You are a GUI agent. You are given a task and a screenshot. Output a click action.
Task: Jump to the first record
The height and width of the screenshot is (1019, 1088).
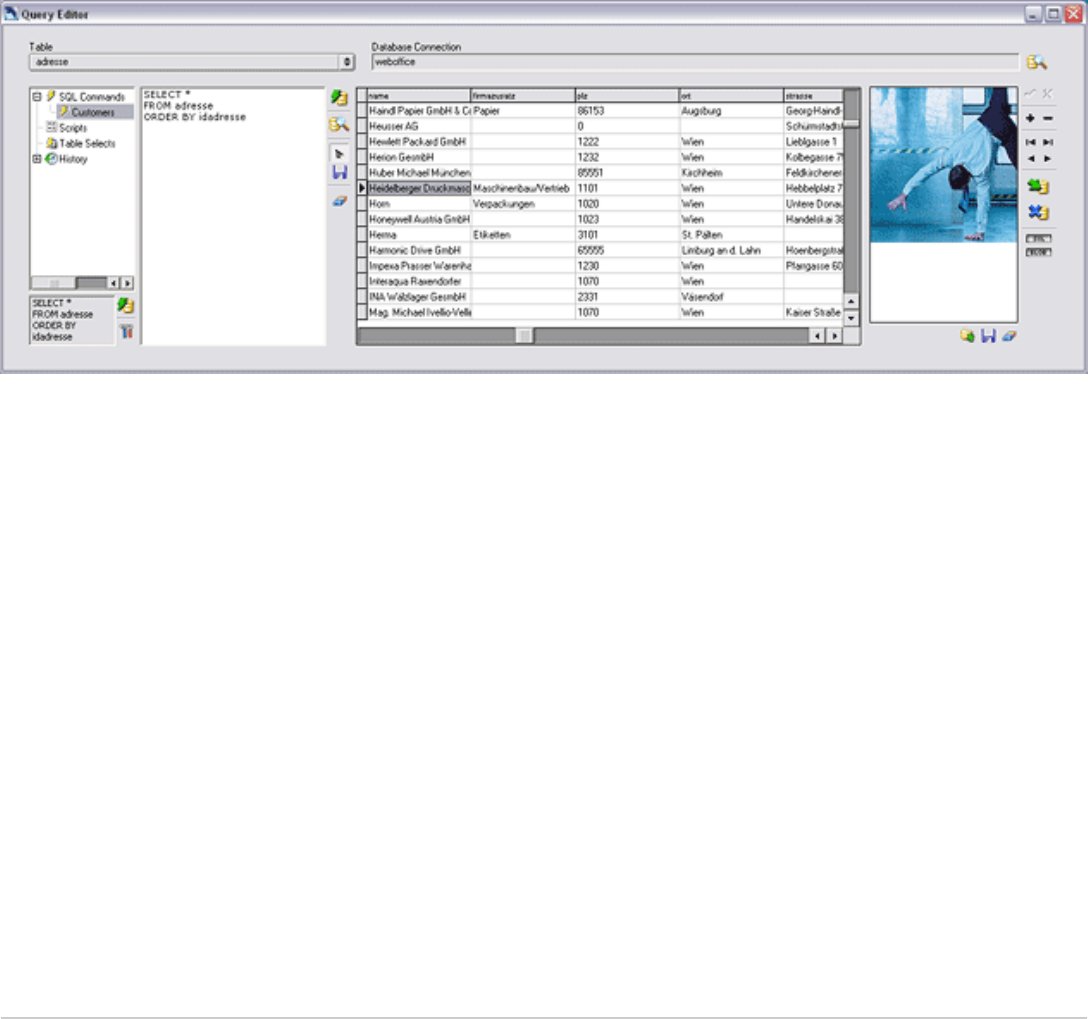[1030, 142]
